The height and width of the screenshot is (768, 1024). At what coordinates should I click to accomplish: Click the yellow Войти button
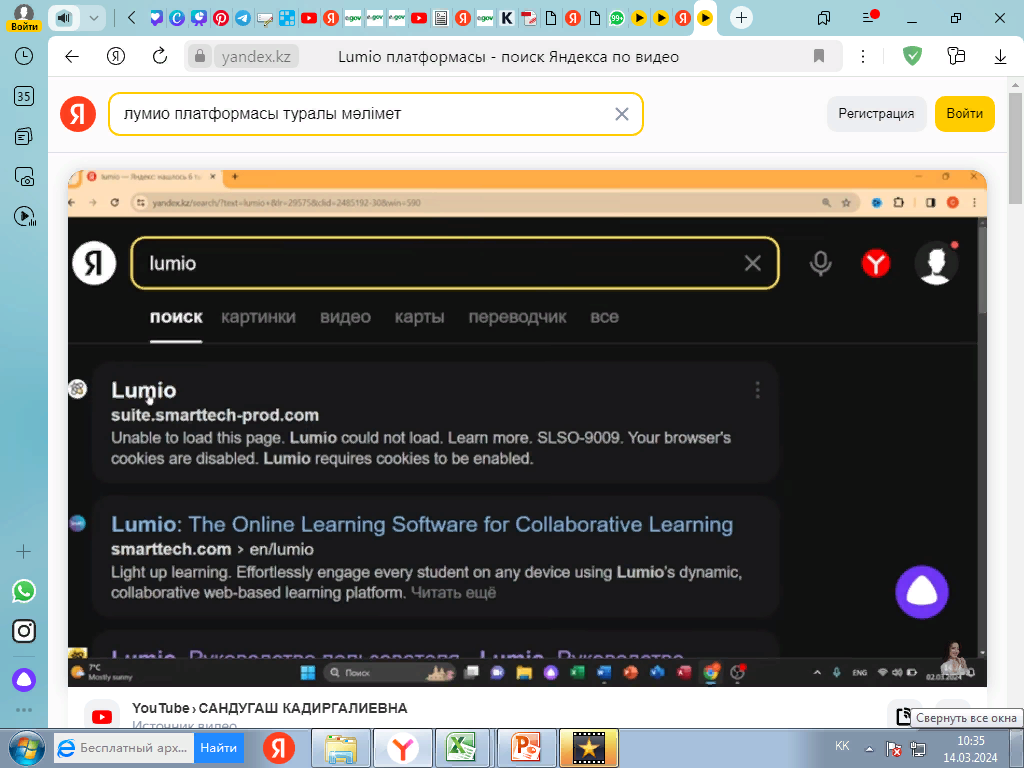[x=965, y=114]
